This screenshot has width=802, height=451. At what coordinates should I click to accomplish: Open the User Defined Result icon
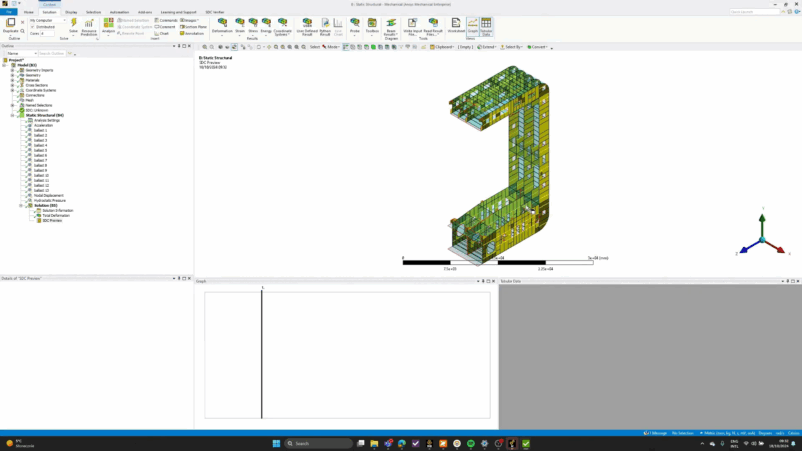click(306, 24)
